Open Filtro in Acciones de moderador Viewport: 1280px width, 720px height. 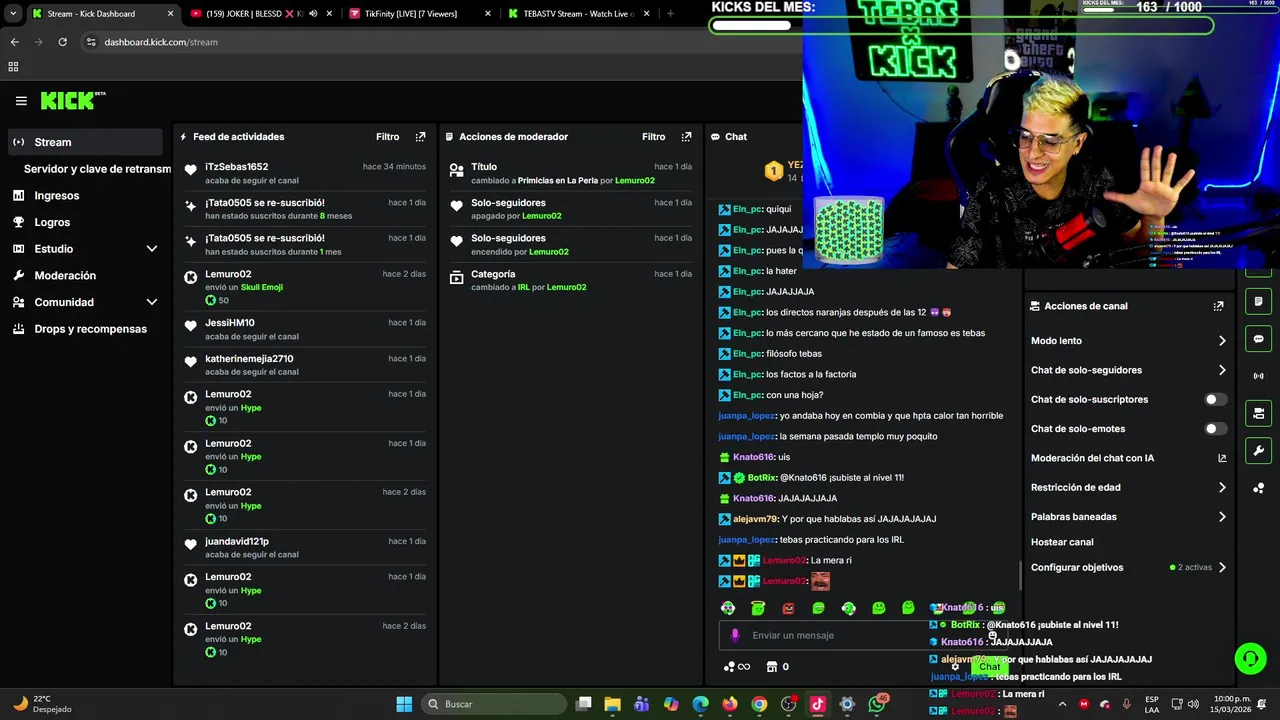[x=654, y=137]
